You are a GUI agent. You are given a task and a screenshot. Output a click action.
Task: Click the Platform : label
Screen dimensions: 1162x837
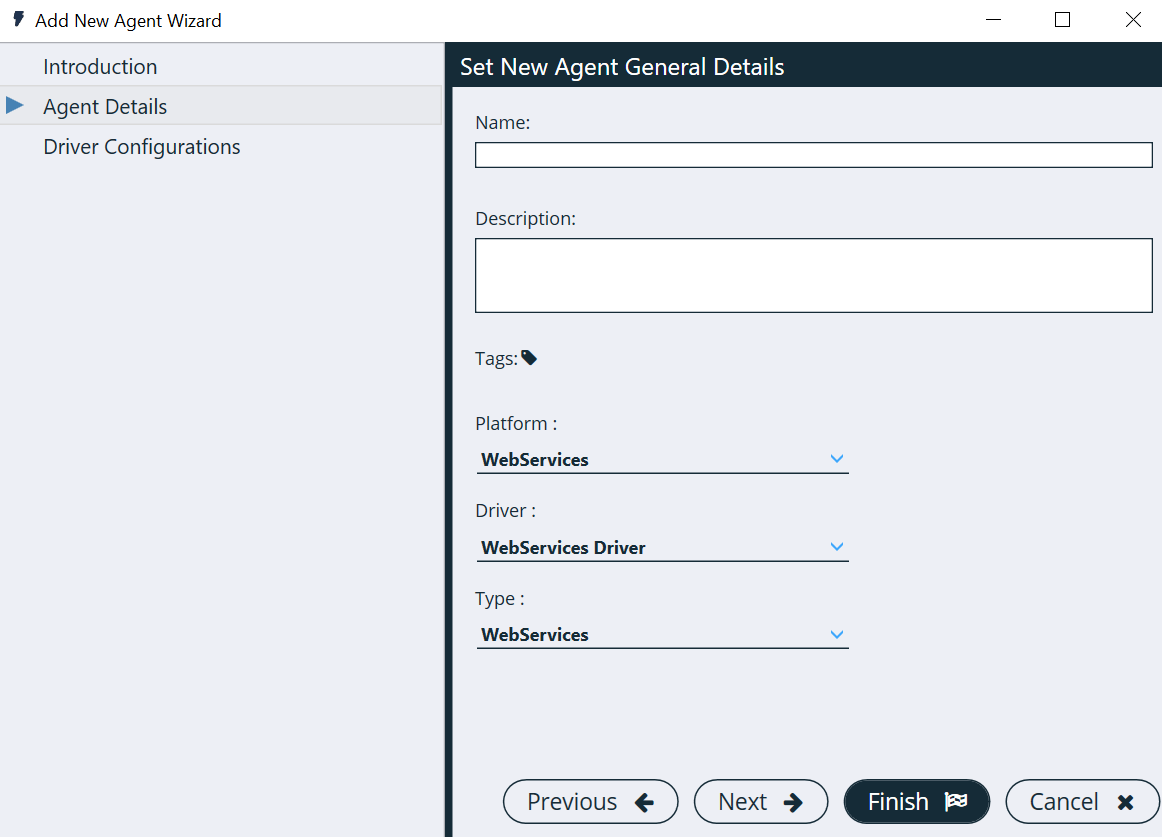point(516,423)
